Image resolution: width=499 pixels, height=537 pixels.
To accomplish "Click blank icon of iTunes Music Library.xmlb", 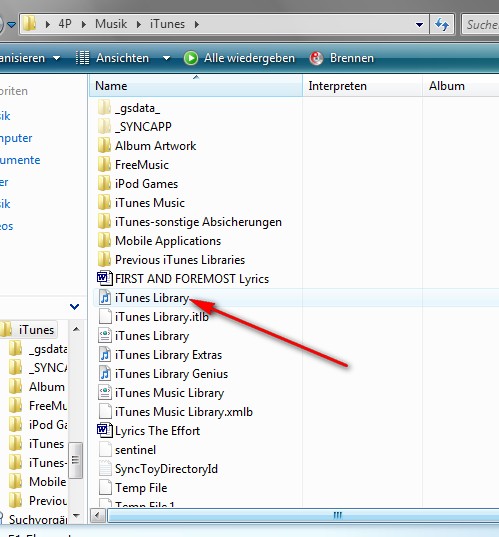I will click(x=105, y=412).
